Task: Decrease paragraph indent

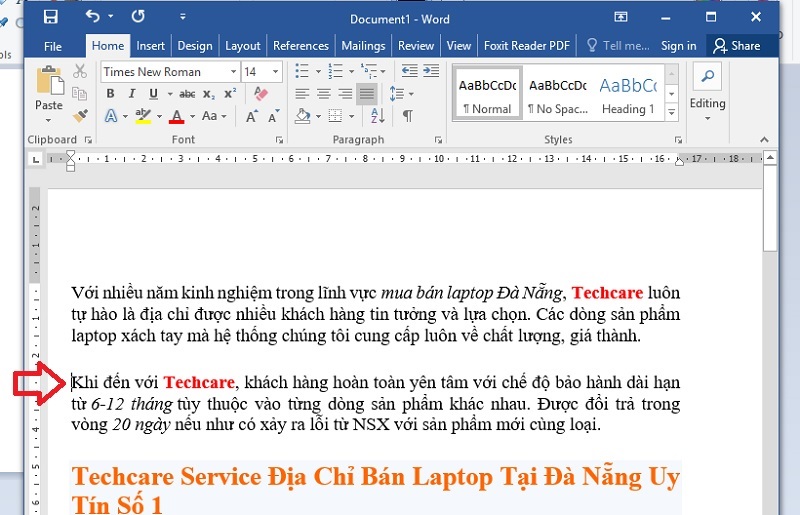Action: pos(409,71)
